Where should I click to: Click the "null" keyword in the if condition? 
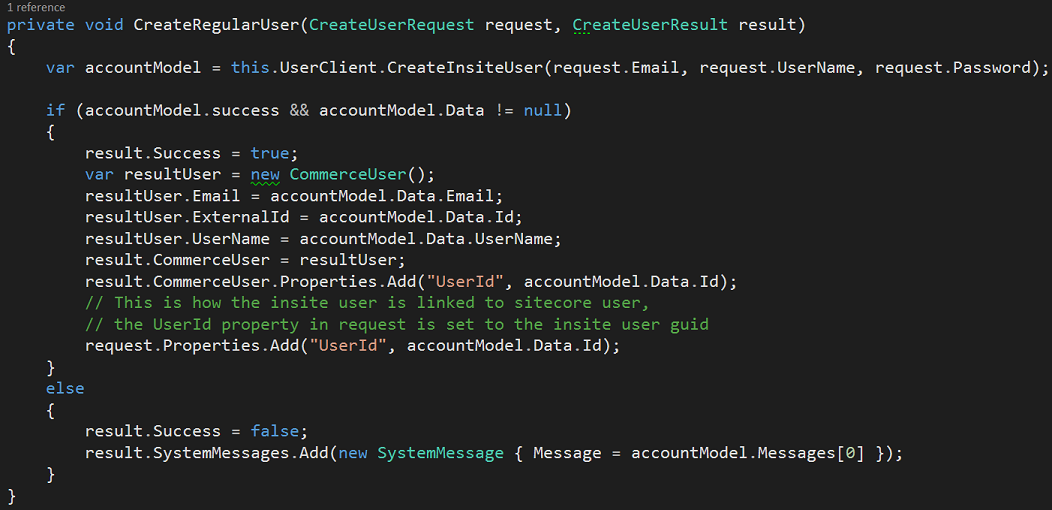click(543, 110)
